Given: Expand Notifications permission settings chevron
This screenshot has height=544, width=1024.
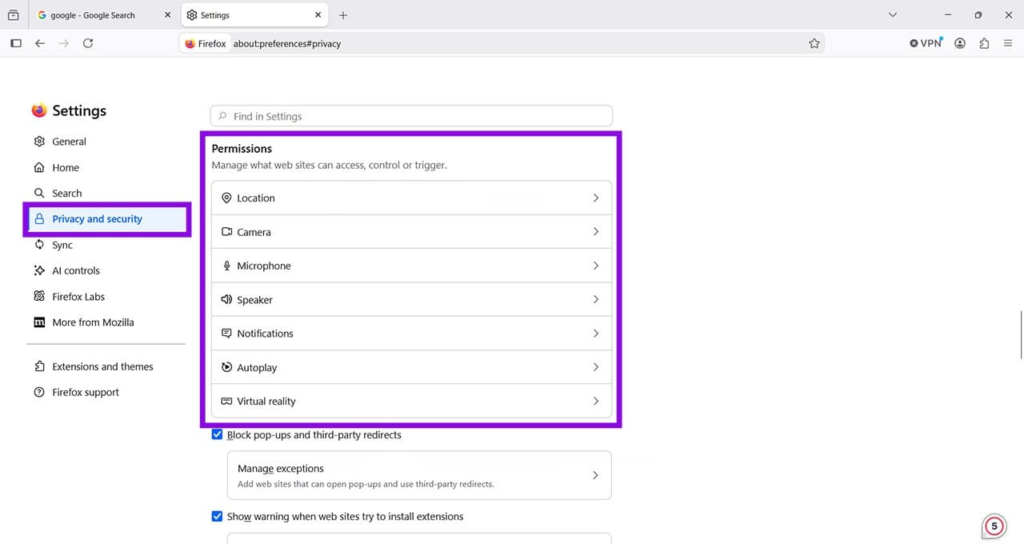Looking at the screenshot, I should tap(596, 334).
